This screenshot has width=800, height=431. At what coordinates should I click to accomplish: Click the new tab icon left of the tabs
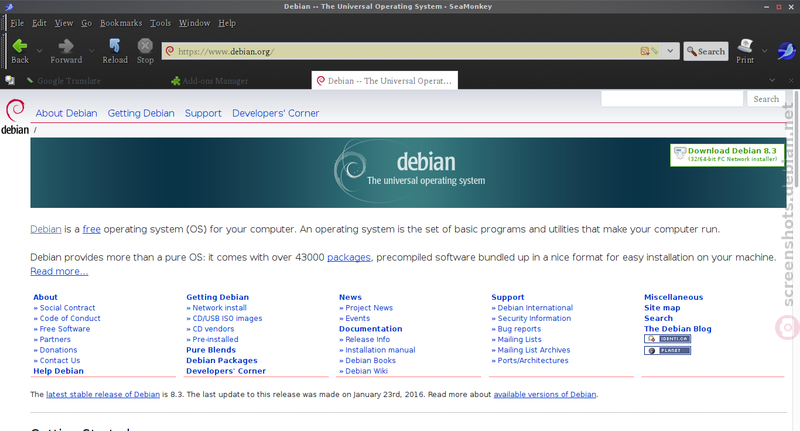(x=10, y=81)
